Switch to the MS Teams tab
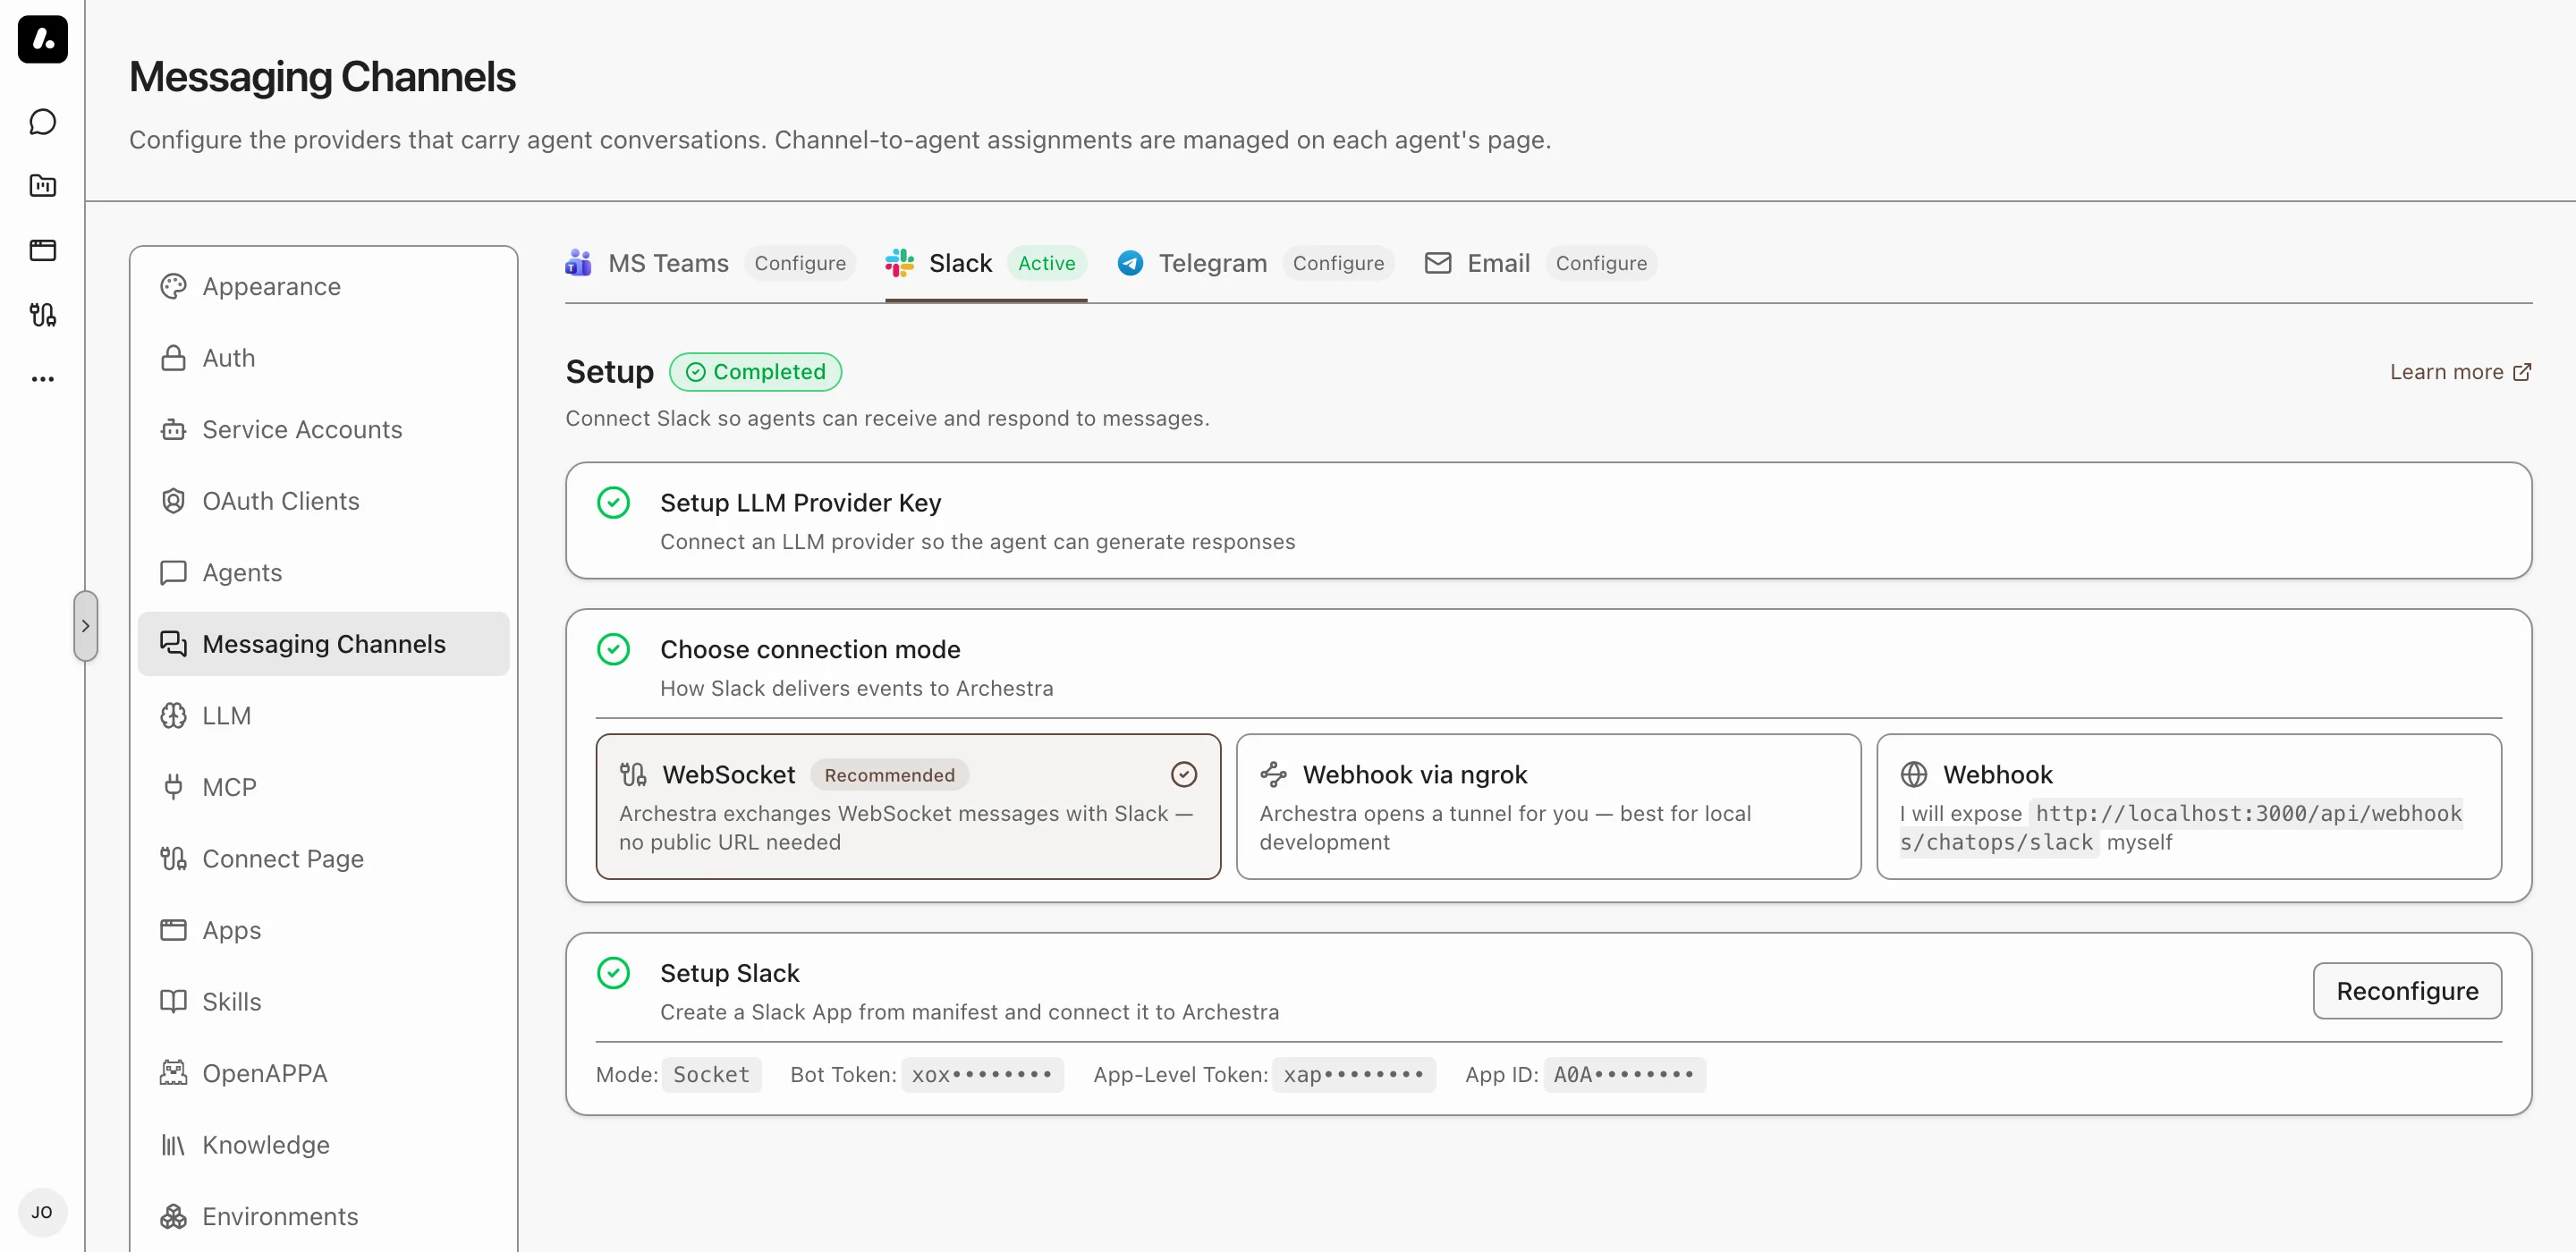 [x=710, y=263]
